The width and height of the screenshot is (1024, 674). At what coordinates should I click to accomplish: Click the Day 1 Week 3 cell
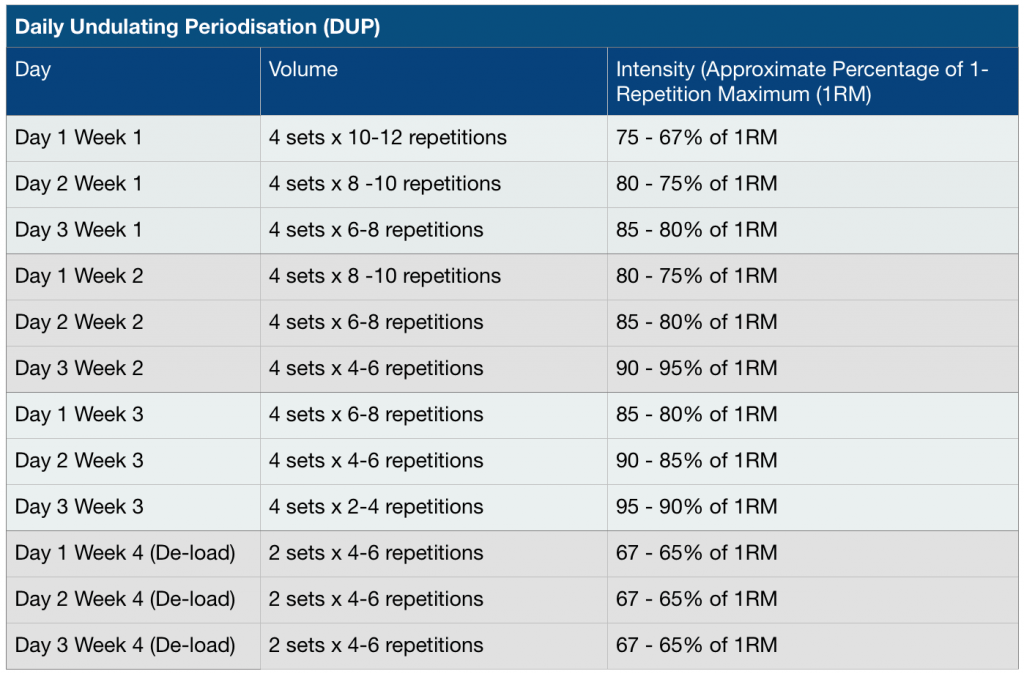(79, 414)
